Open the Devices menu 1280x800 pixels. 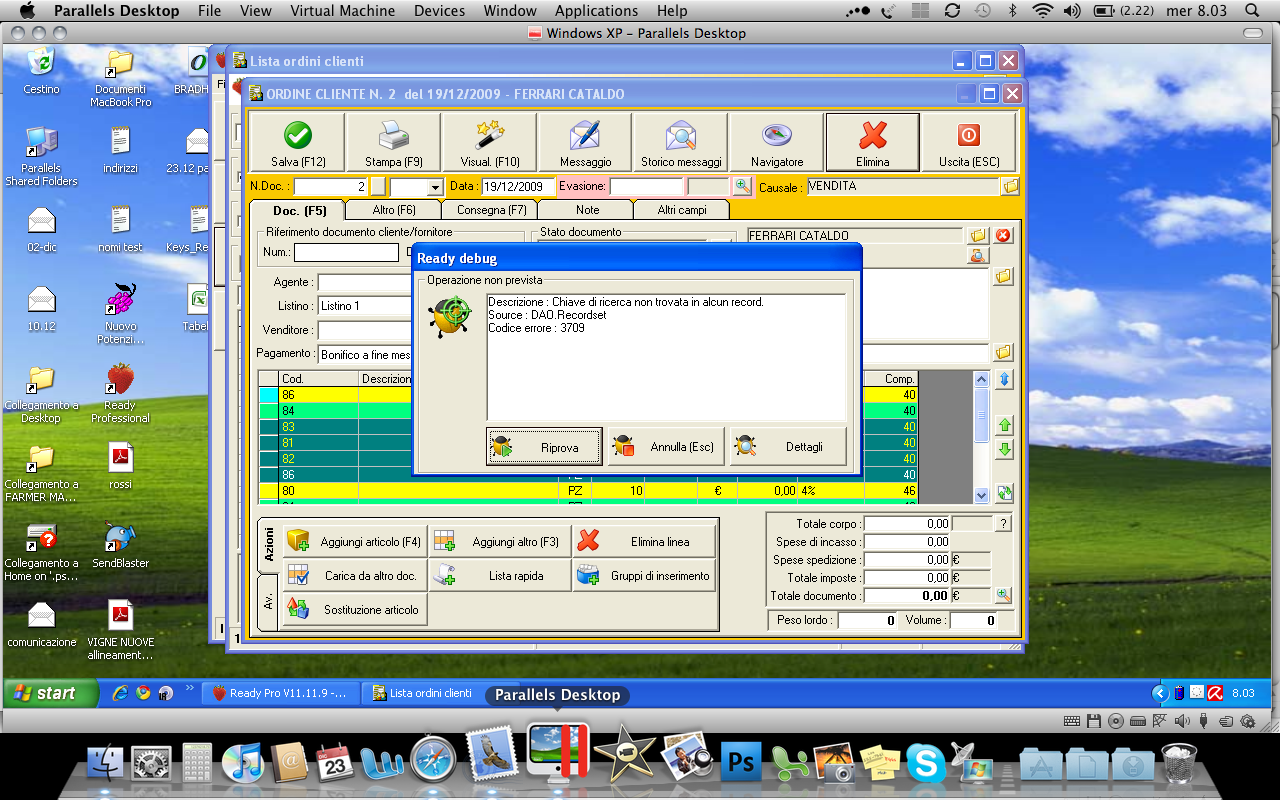coord(439,11)
